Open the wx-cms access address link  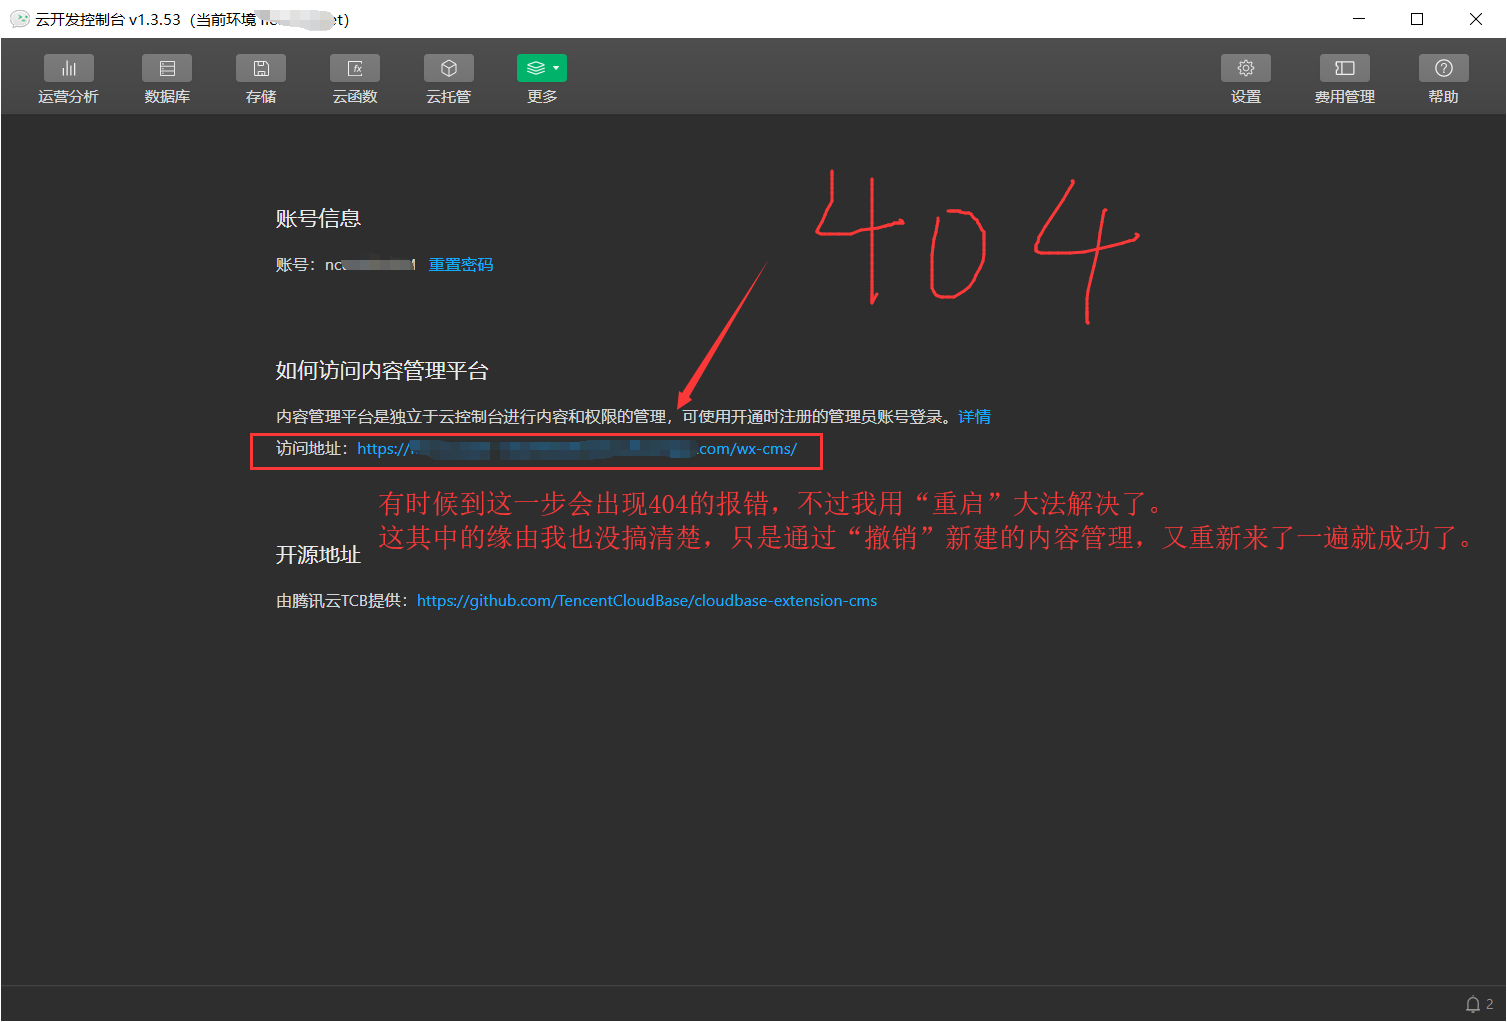pos(577,449)
